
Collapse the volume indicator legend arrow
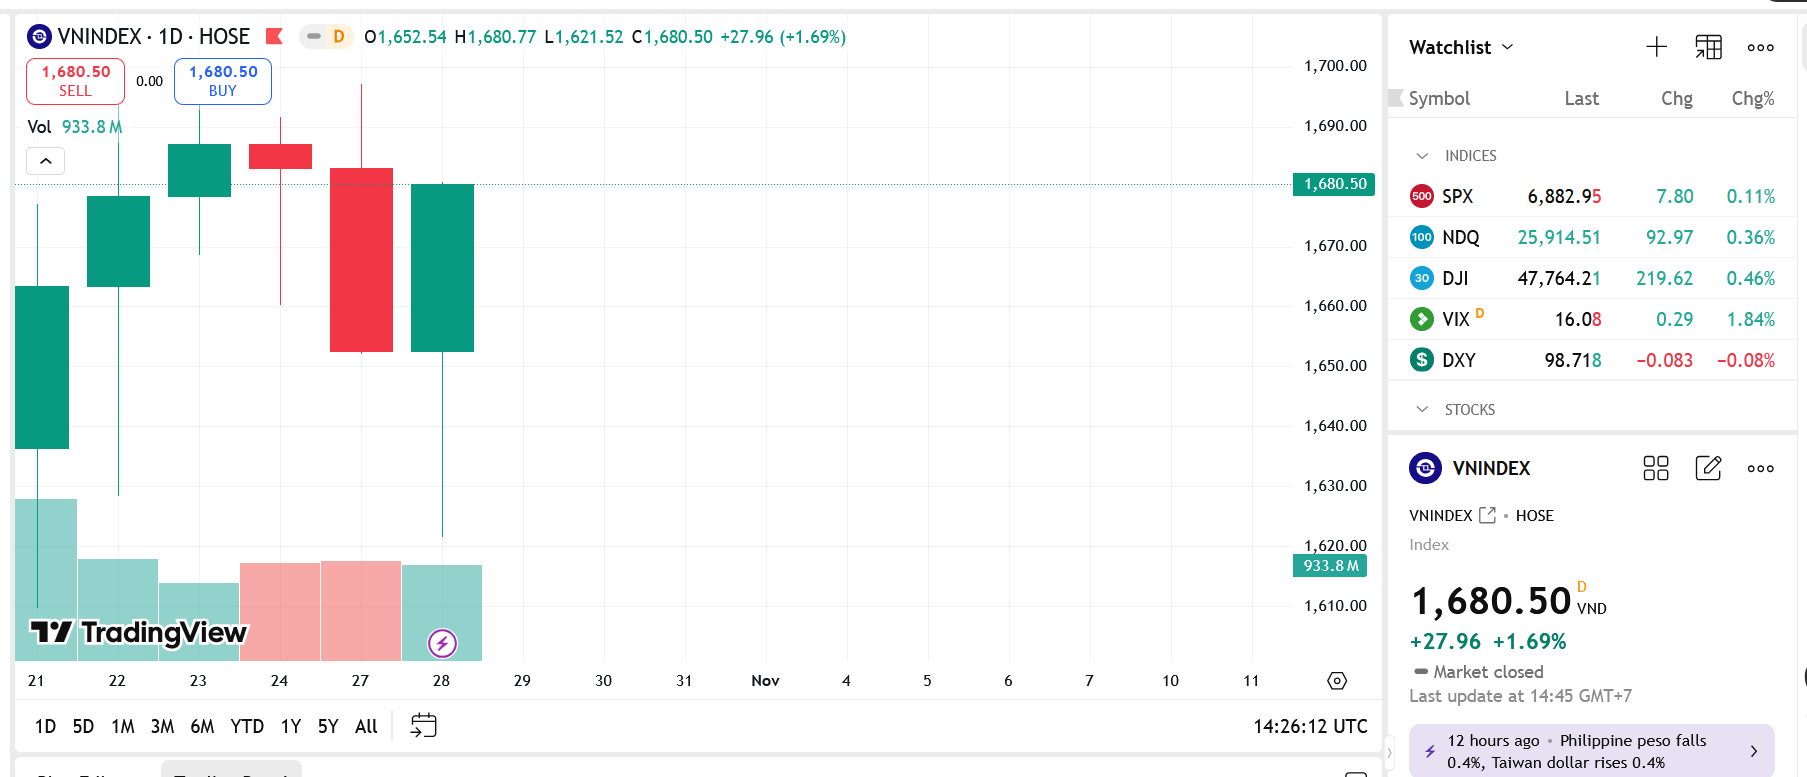click(46, 161)
